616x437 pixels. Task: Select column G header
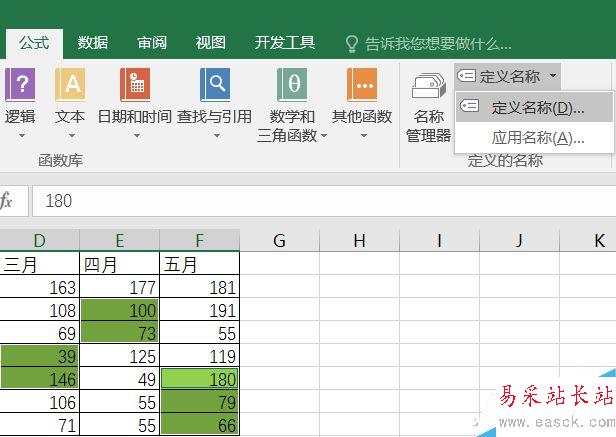pyautogui.click(x=280, y=240)
